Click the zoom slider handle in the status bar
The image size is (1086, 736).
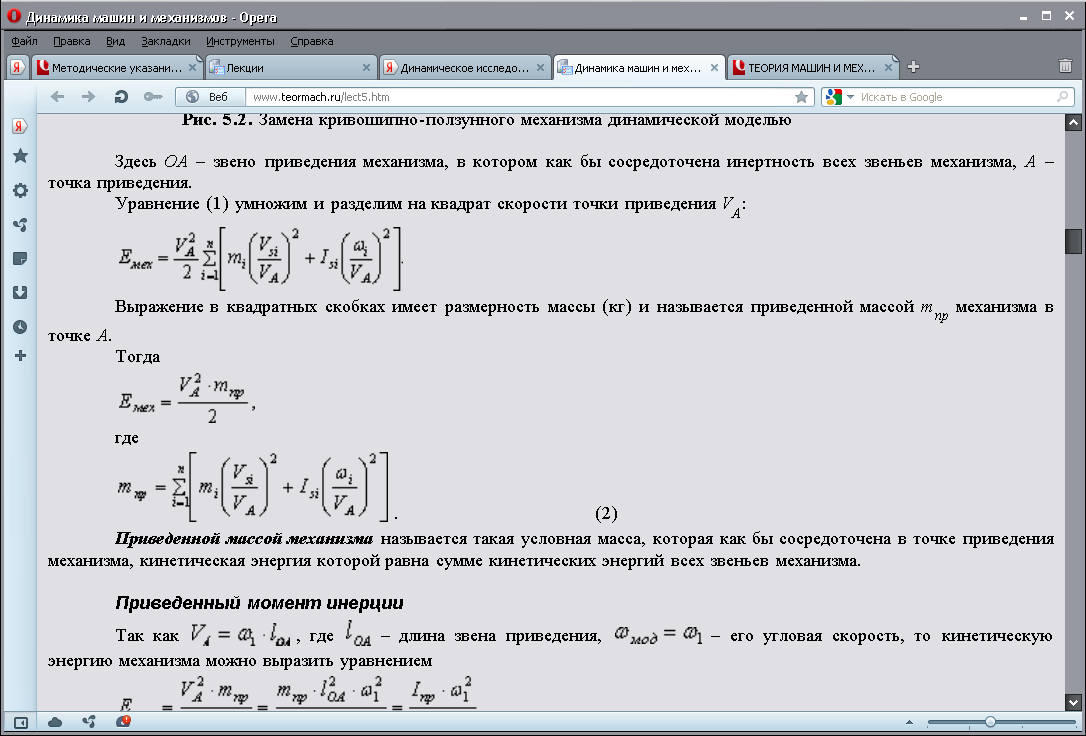[990, 722]
